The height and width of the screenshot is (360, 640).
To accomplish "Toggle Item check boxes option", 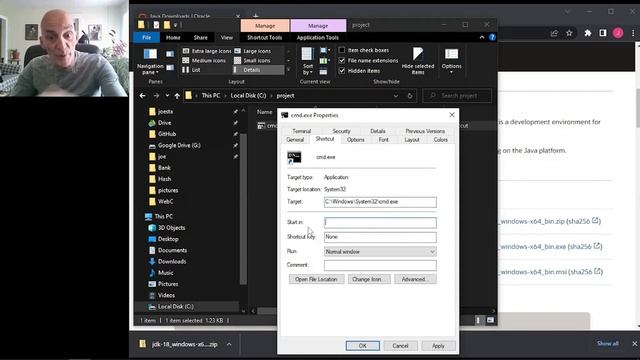I will click(x=342, y=50).
